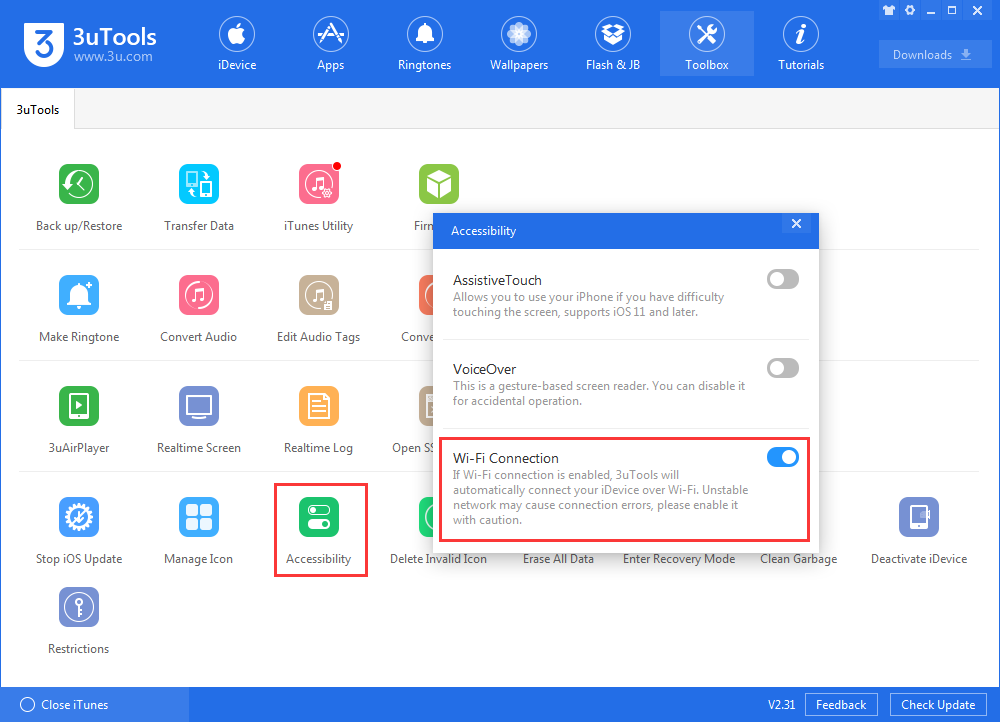Open the Firmware cube icon tool
This screenshot has width=1000, height=722.
tap(439, 184)
